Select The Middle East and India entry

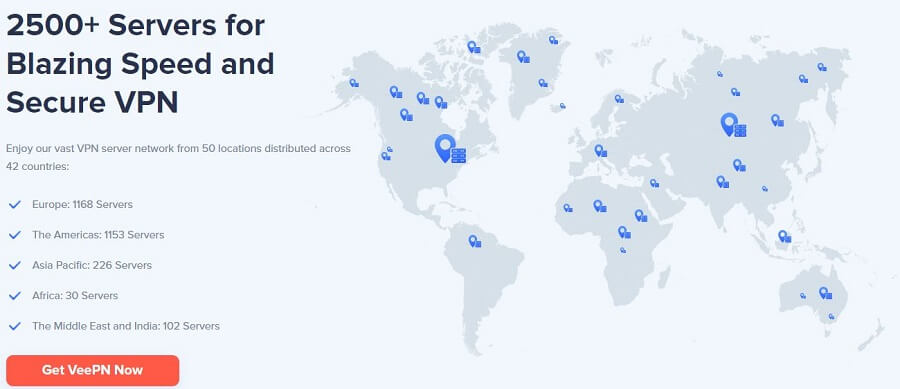126,326
